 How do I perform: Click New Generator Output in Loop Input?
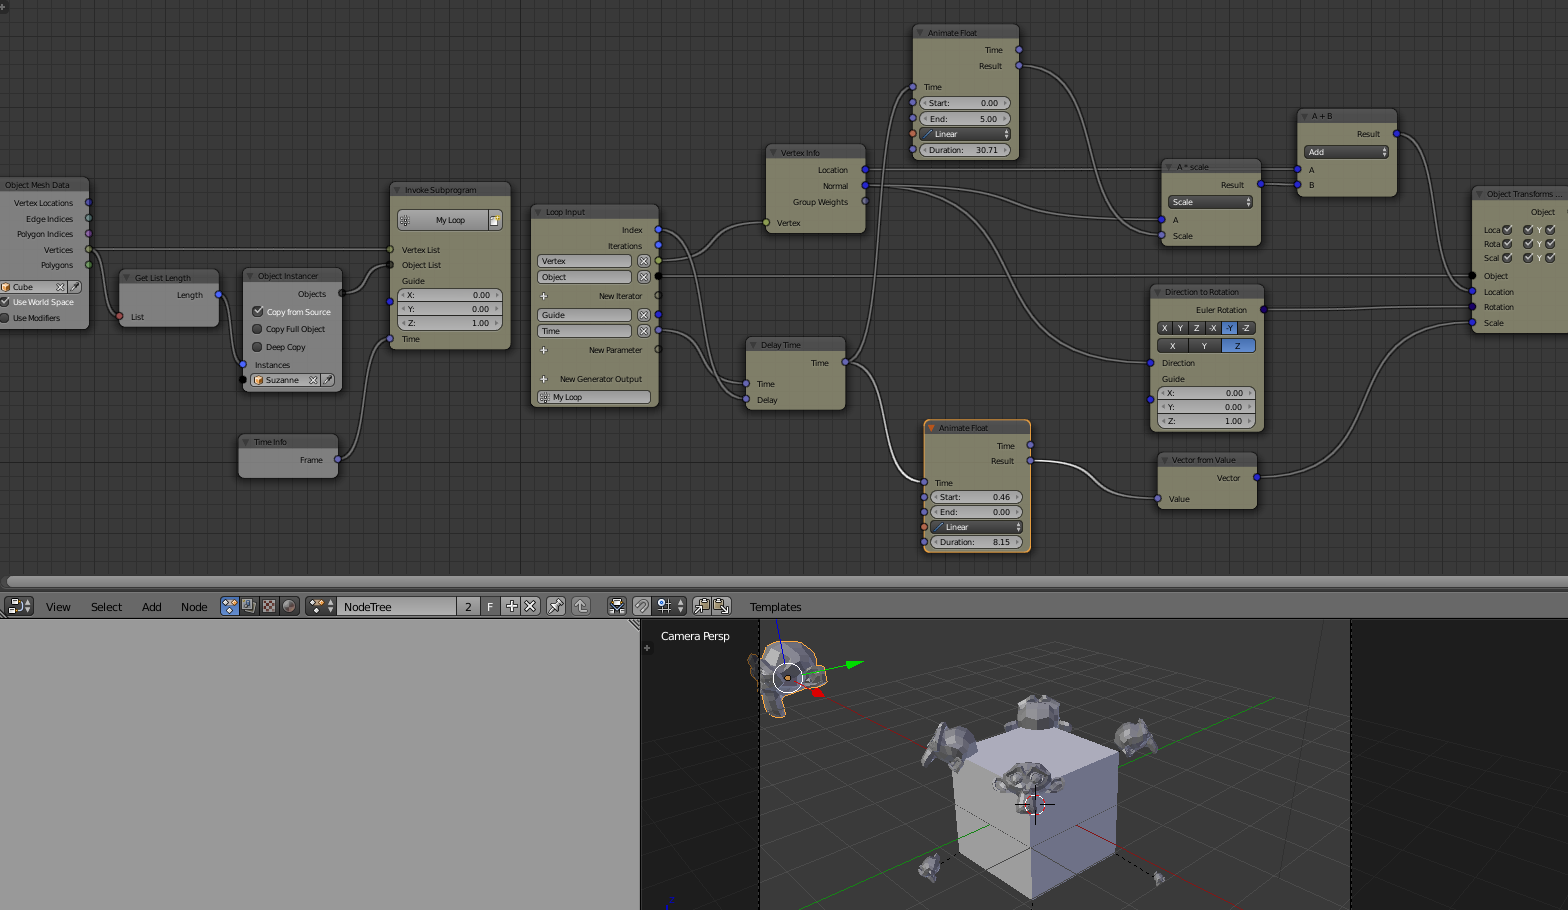tap(594, 379)
